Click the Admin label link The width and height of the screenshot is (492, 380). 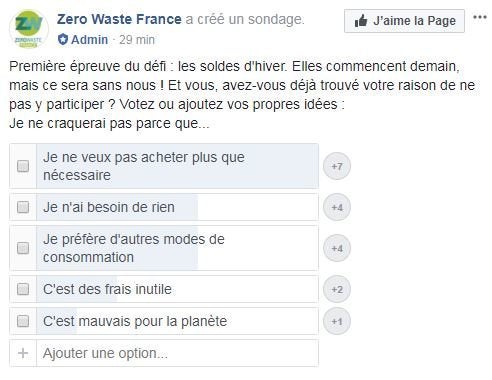pyautogui.click(x=90, y=40)
